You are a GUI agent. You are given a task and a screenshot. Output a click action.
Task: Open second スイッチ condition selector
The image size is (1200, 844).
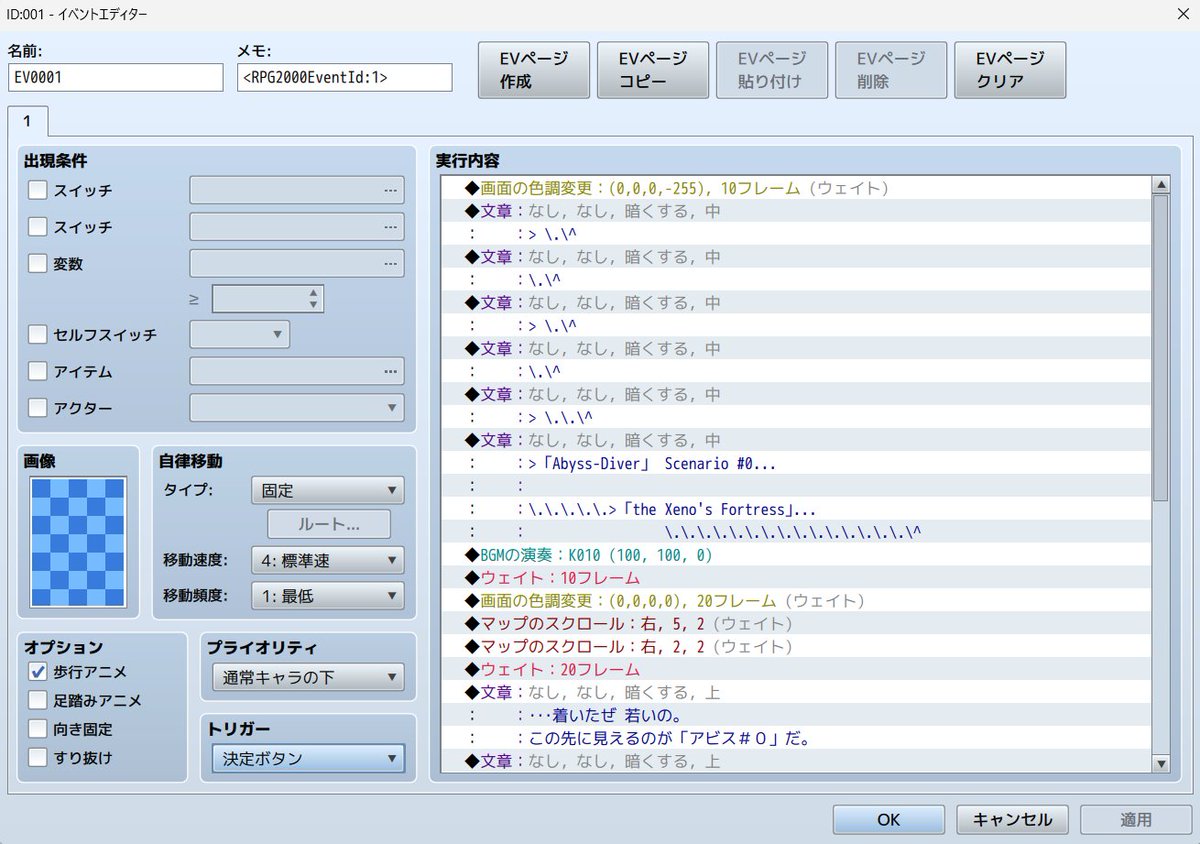(x=297, y=227)
